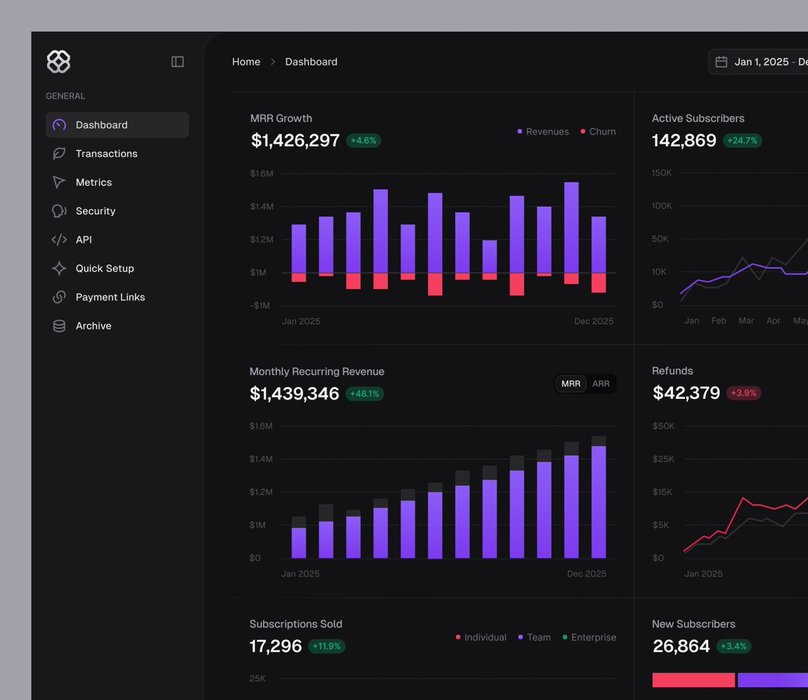The width and height of the screenshot is (808, 700).
Task: Navigate to API section
Action: (x=117, y=240)
